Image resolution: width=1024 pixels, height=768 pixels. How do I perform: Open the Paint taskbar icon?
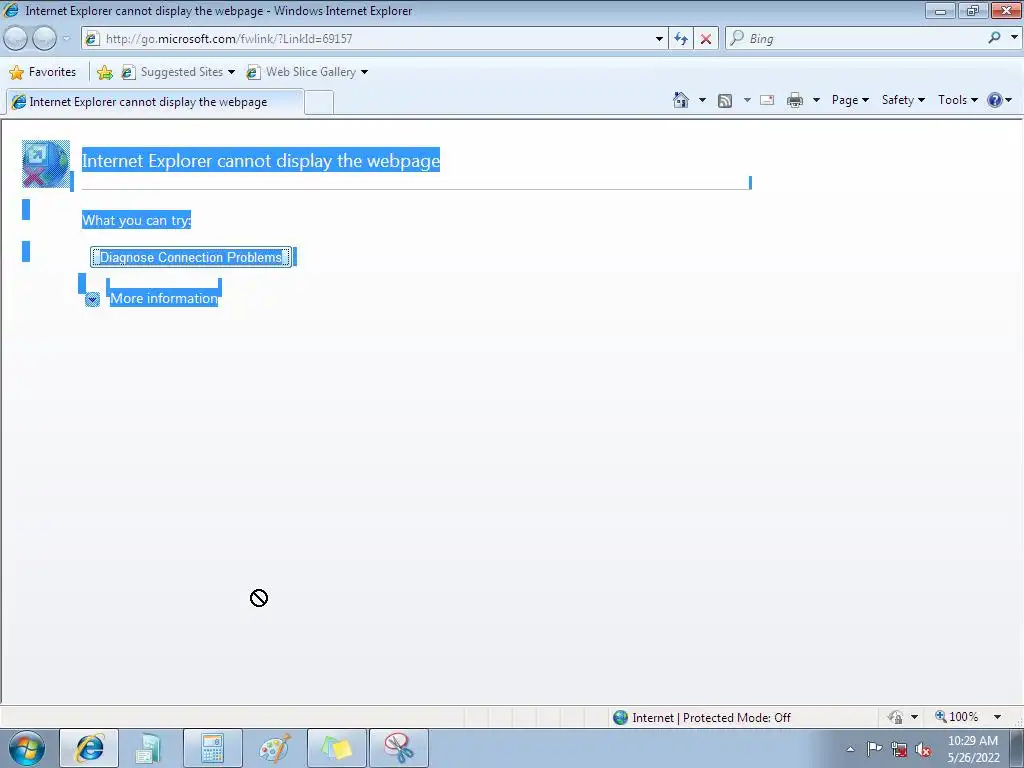(275, 748)
